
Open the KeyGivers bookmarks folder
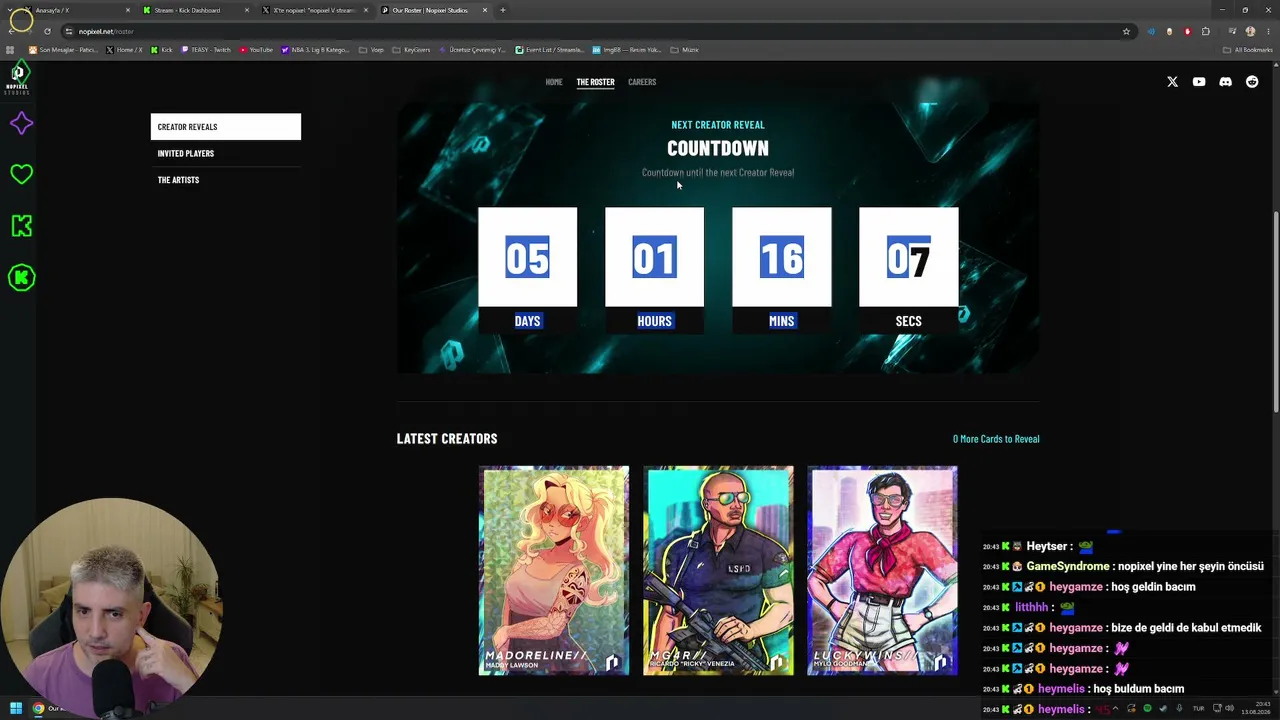click(411, 50)
